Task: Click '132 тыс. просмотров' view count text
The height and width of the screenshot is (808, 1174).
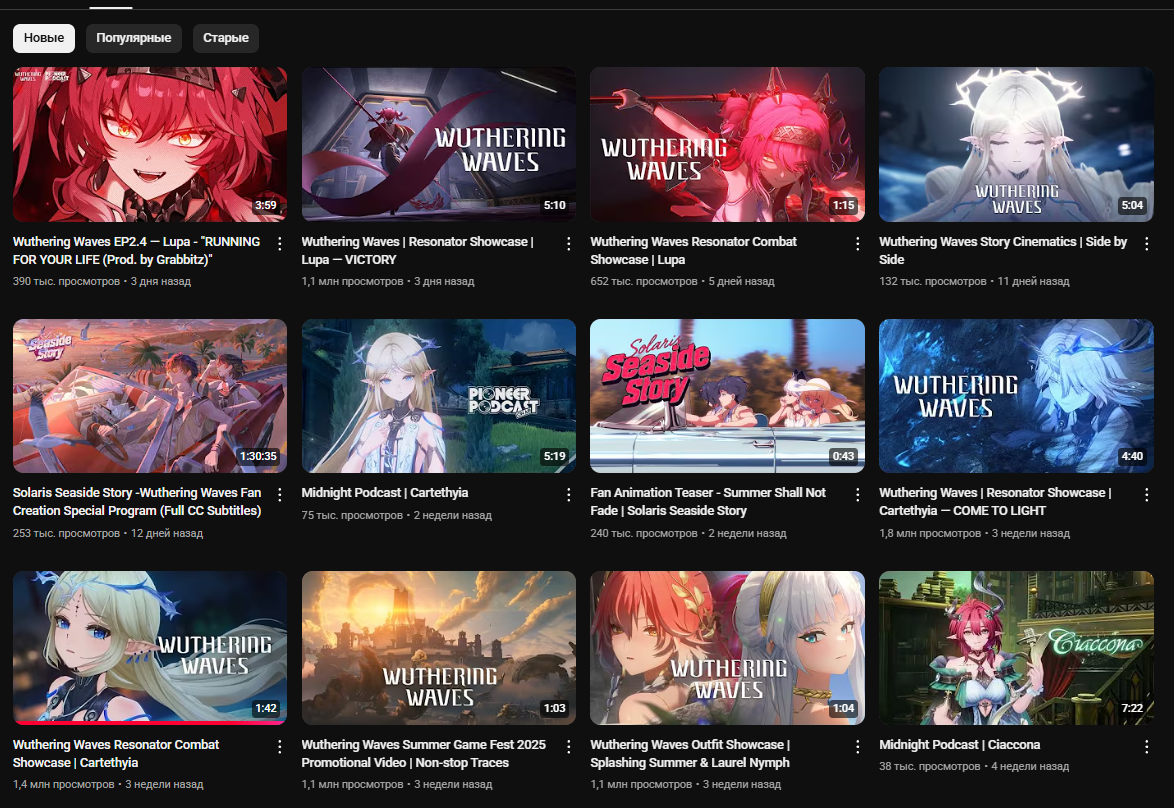Action: point(933,282)
